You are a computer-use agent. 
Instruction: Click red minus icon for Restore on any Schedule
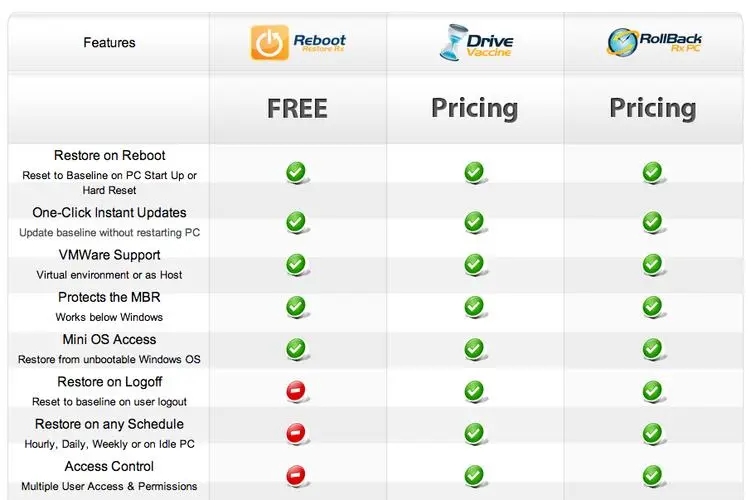(x=296, y=433)
